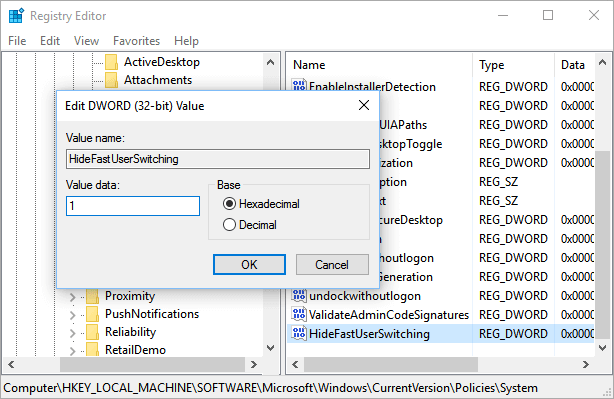Select the Attachments folder icon

click(111, 80)
